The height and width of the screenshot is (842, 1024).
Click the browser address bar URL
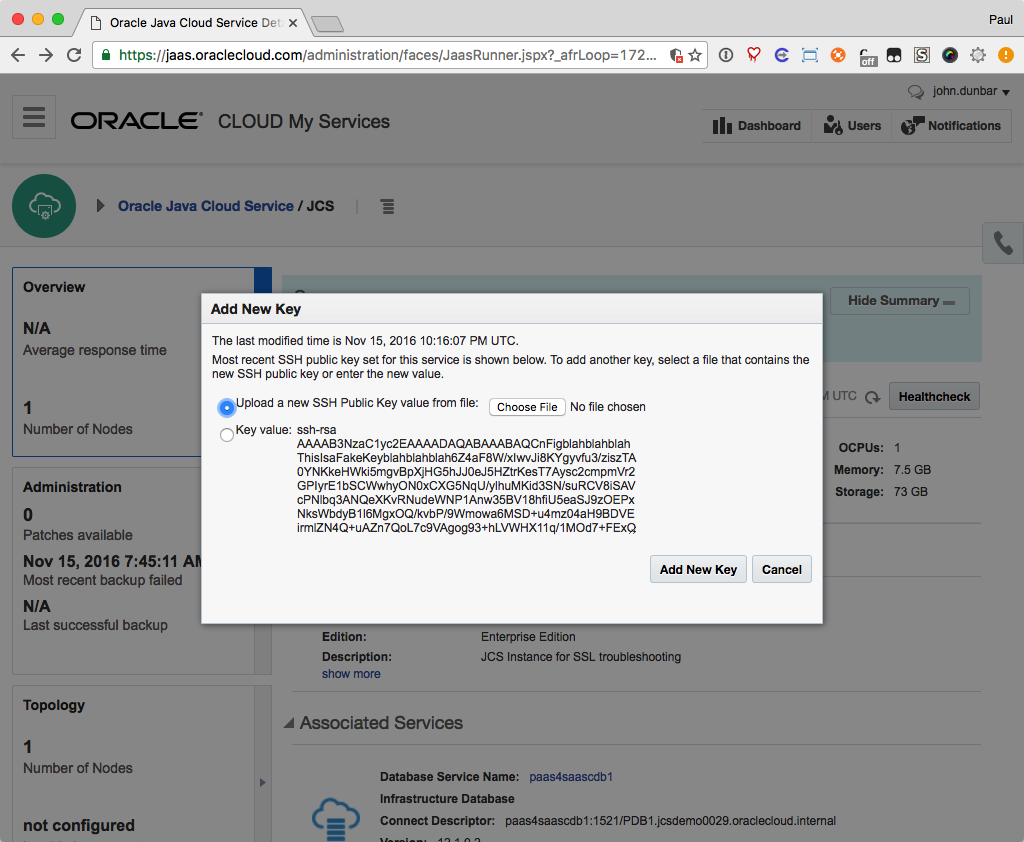pos(388,56)
